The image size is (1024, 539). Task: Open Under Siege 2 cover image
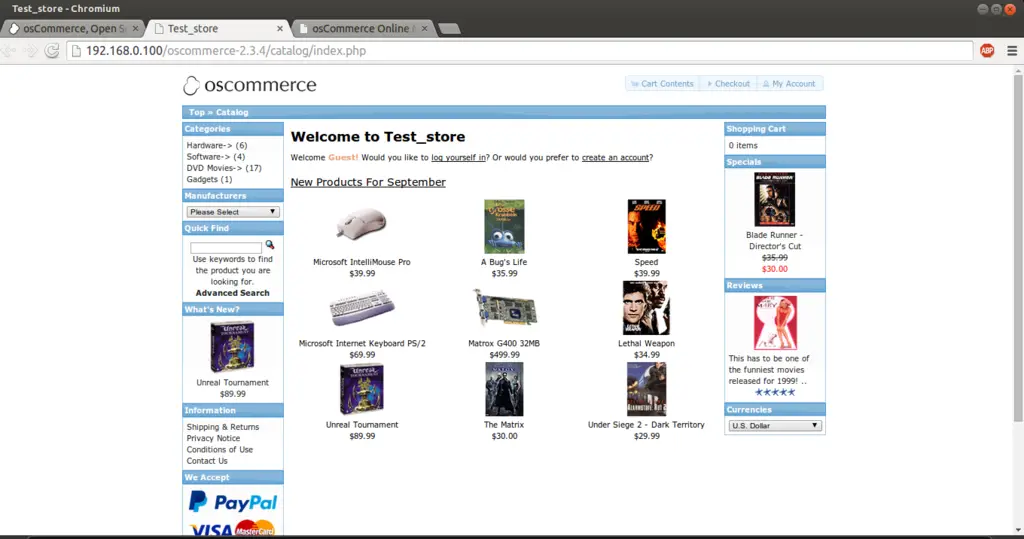[x=646, y=389]
